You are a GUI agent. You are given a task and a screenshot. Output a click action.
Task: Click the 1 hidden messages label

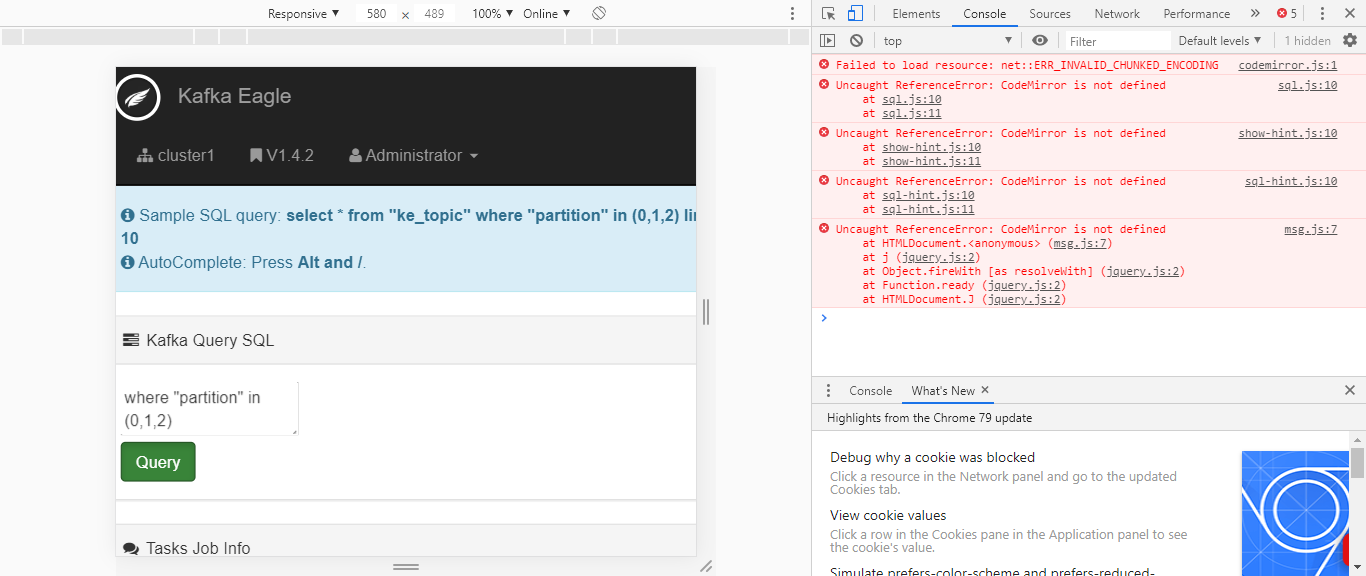(x=1307, y=41)
